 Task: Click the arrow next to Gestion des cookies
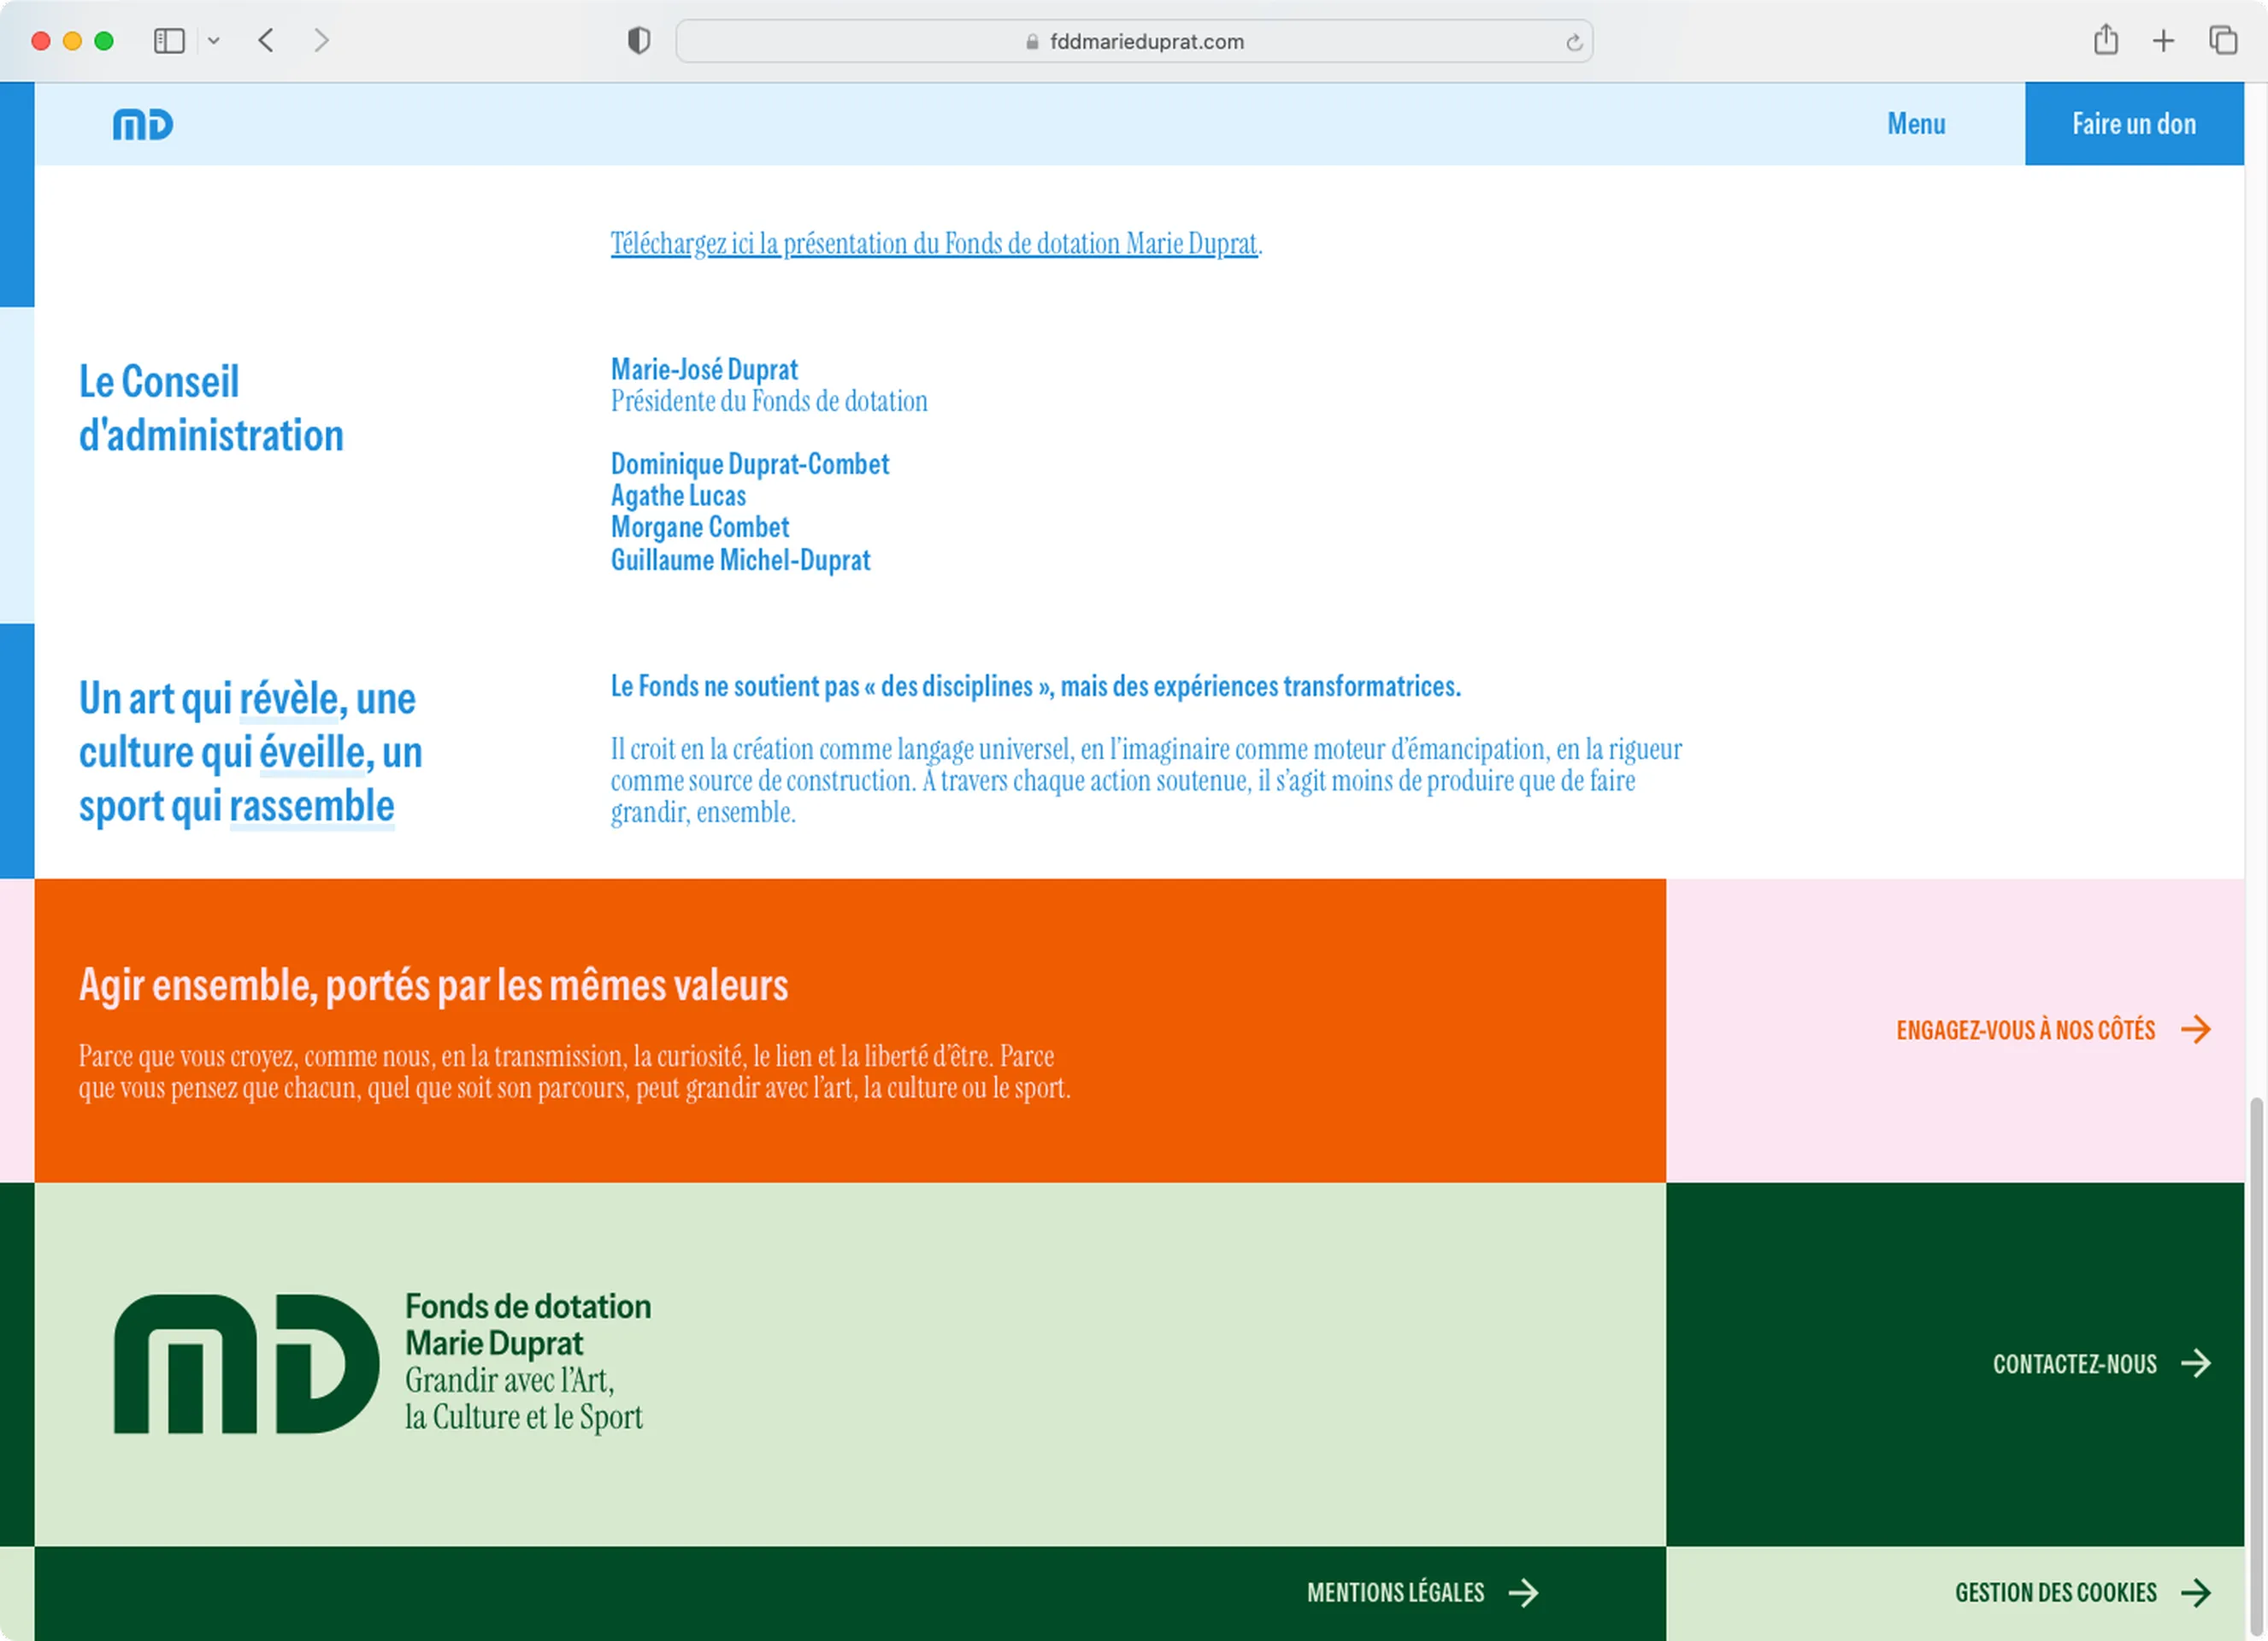pyautogui.click(x=2196, y=1593)
